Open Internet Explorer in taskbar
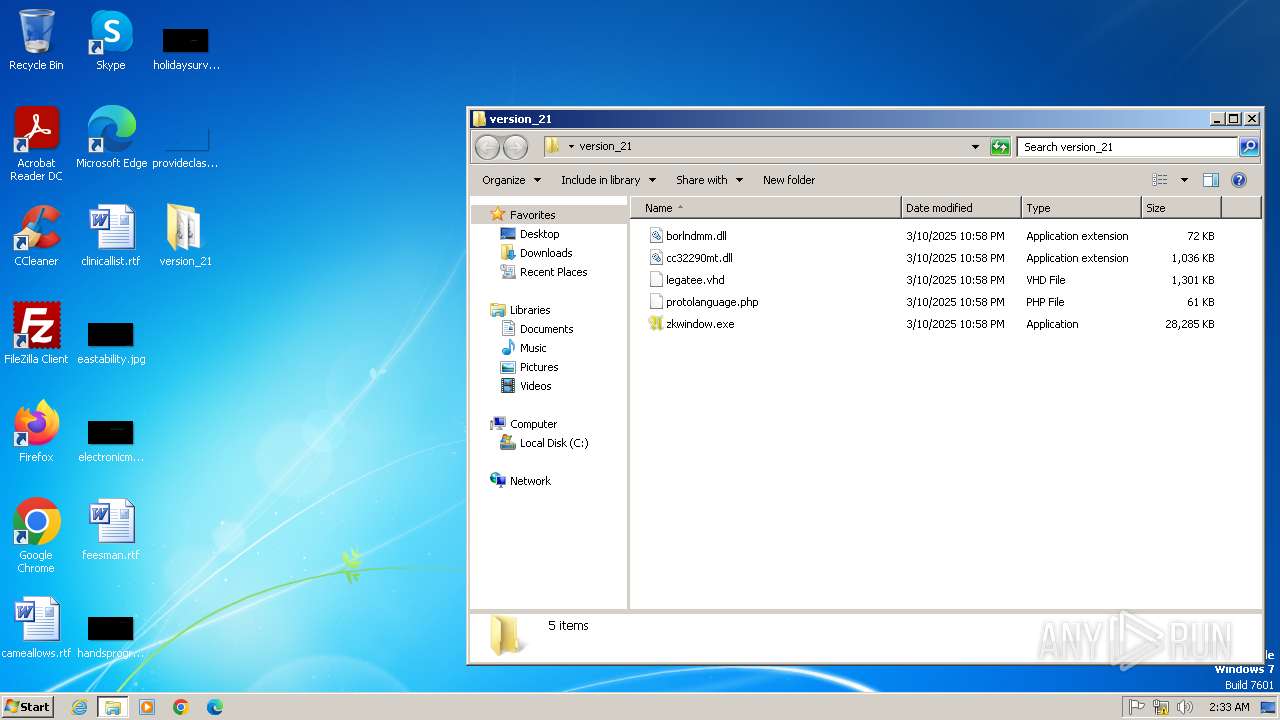The height and width of the screenshot is (720, 1280). [x=80, y=707]
